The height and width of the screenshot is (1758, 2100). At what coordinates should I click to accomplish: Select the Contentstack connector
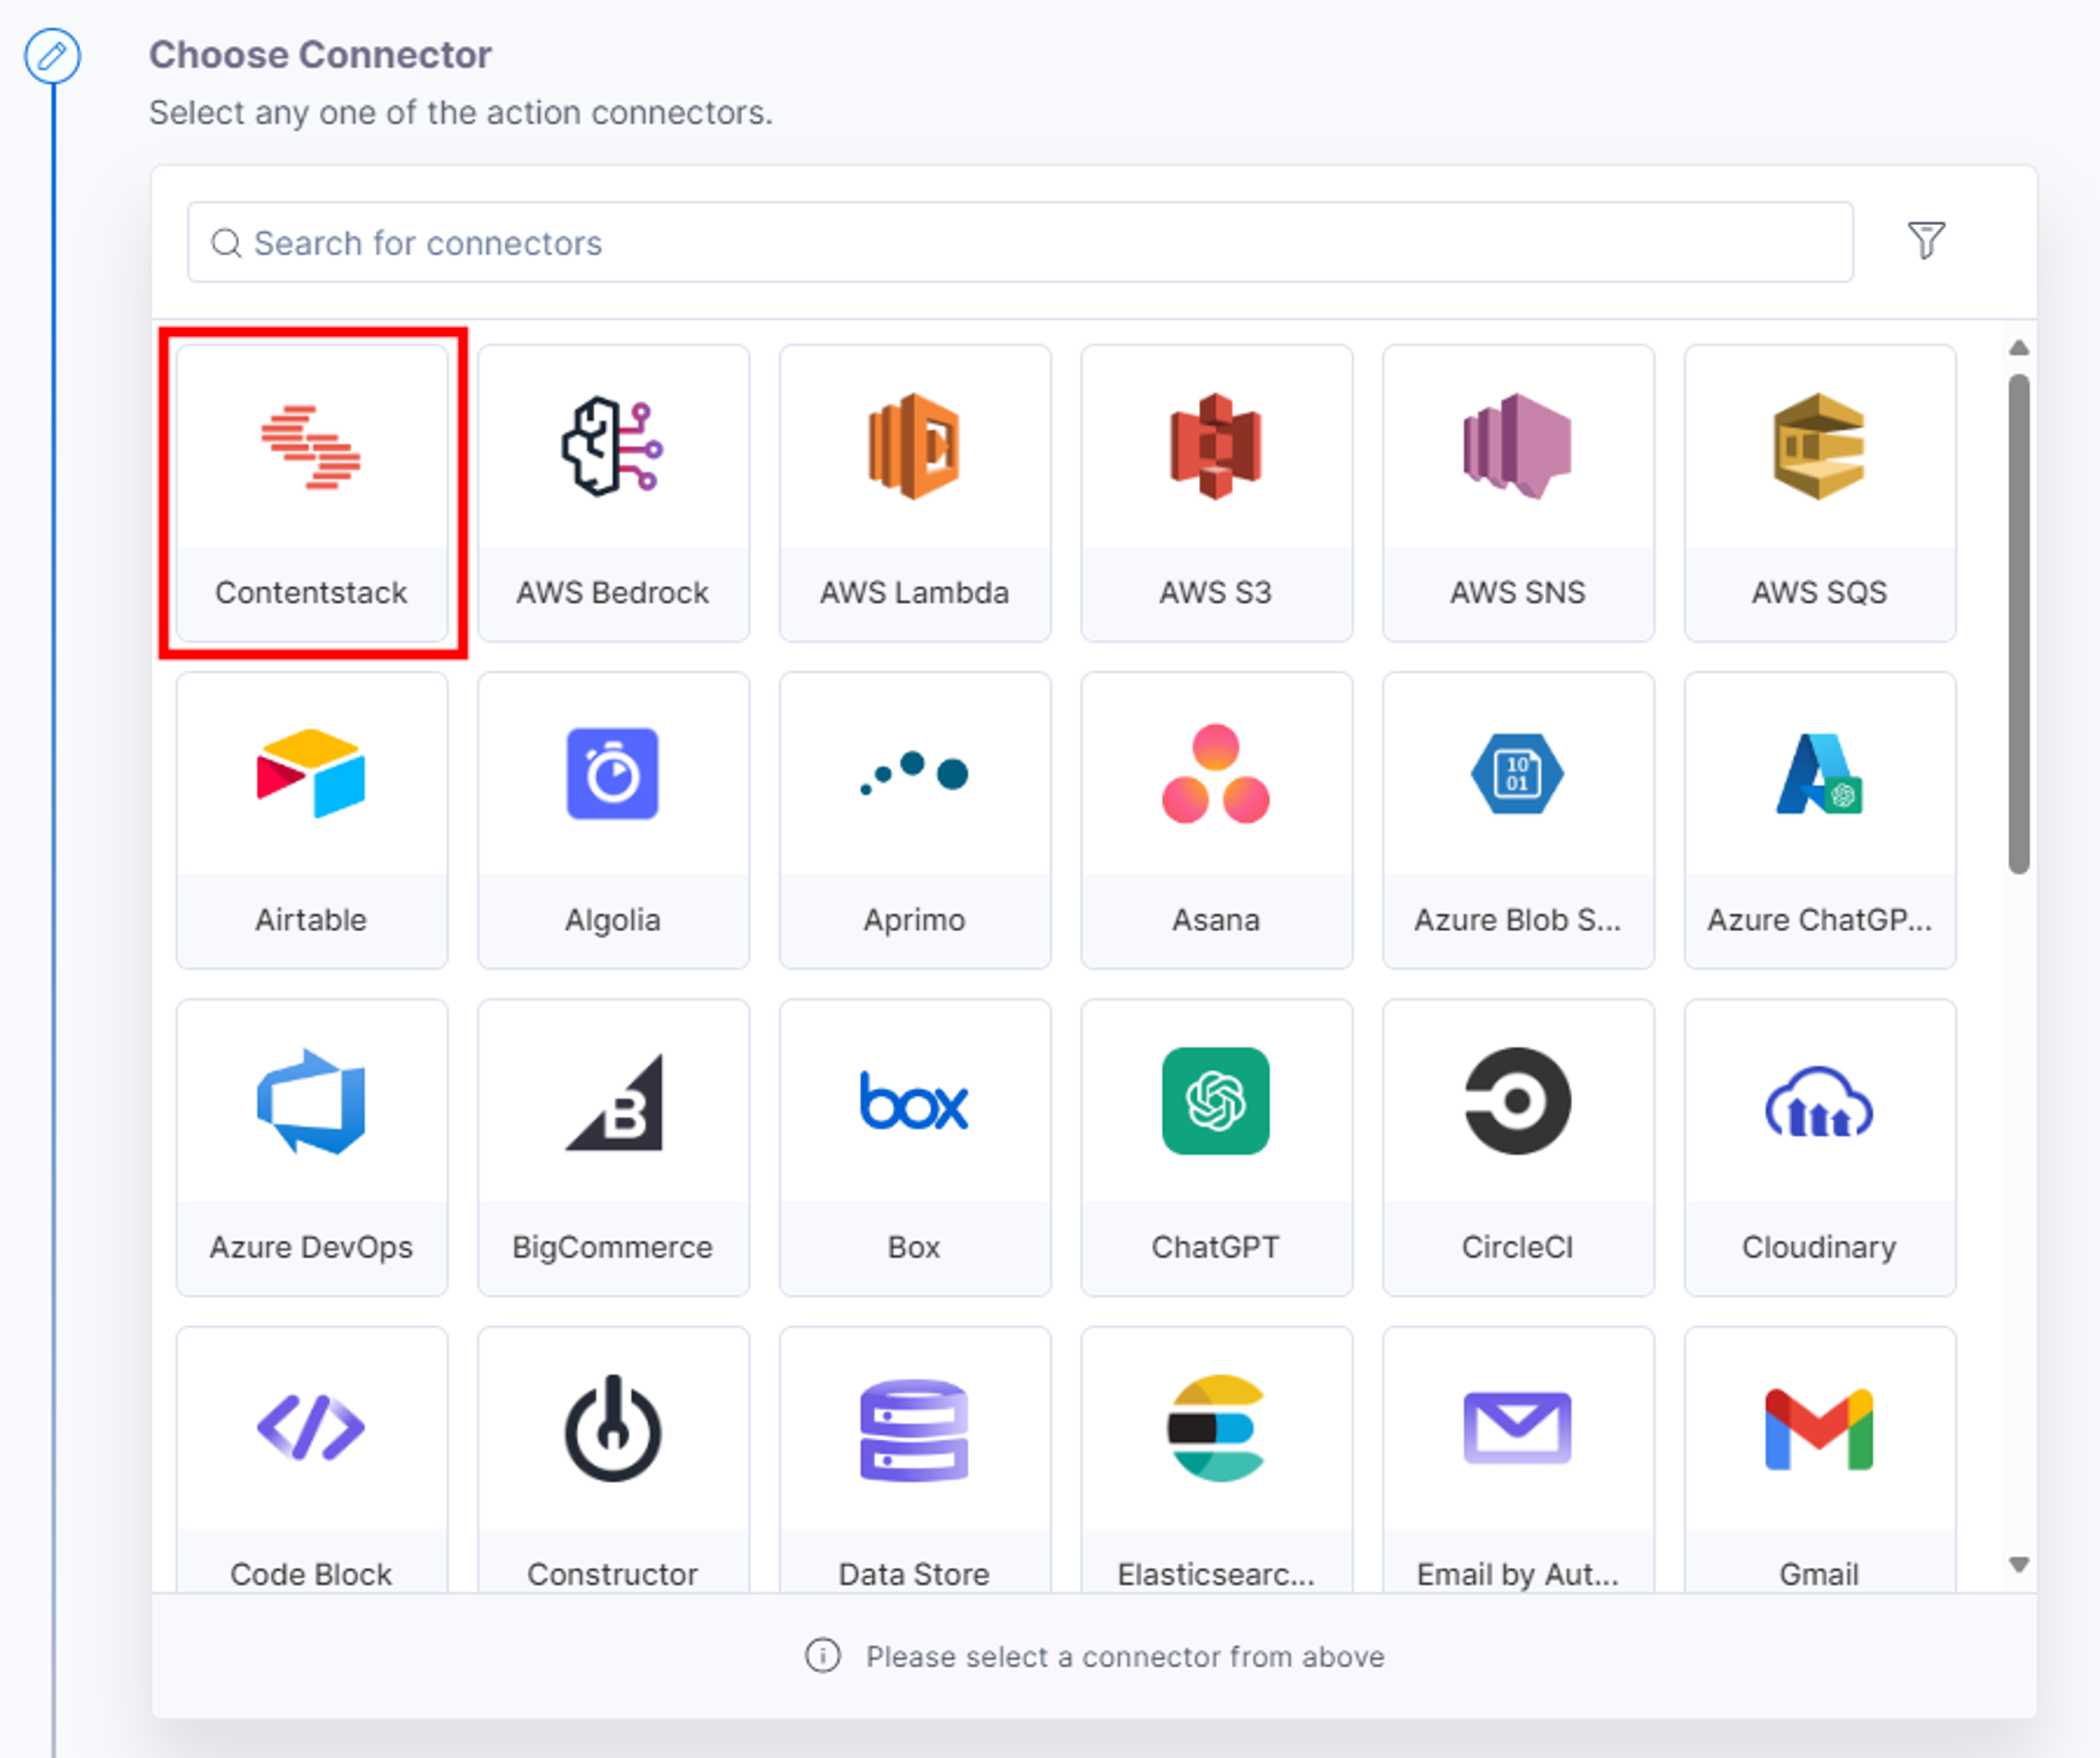[311, 493]
